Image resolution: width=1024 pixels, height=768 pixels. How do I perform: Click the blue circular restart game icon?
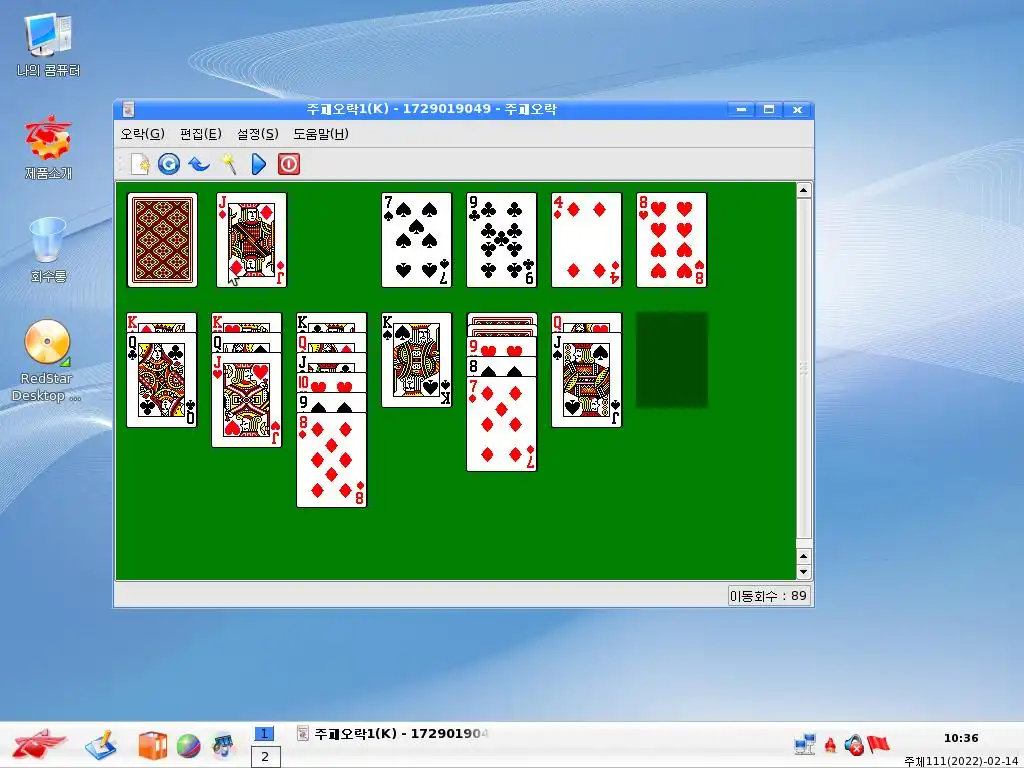click(x=169, y=164)
